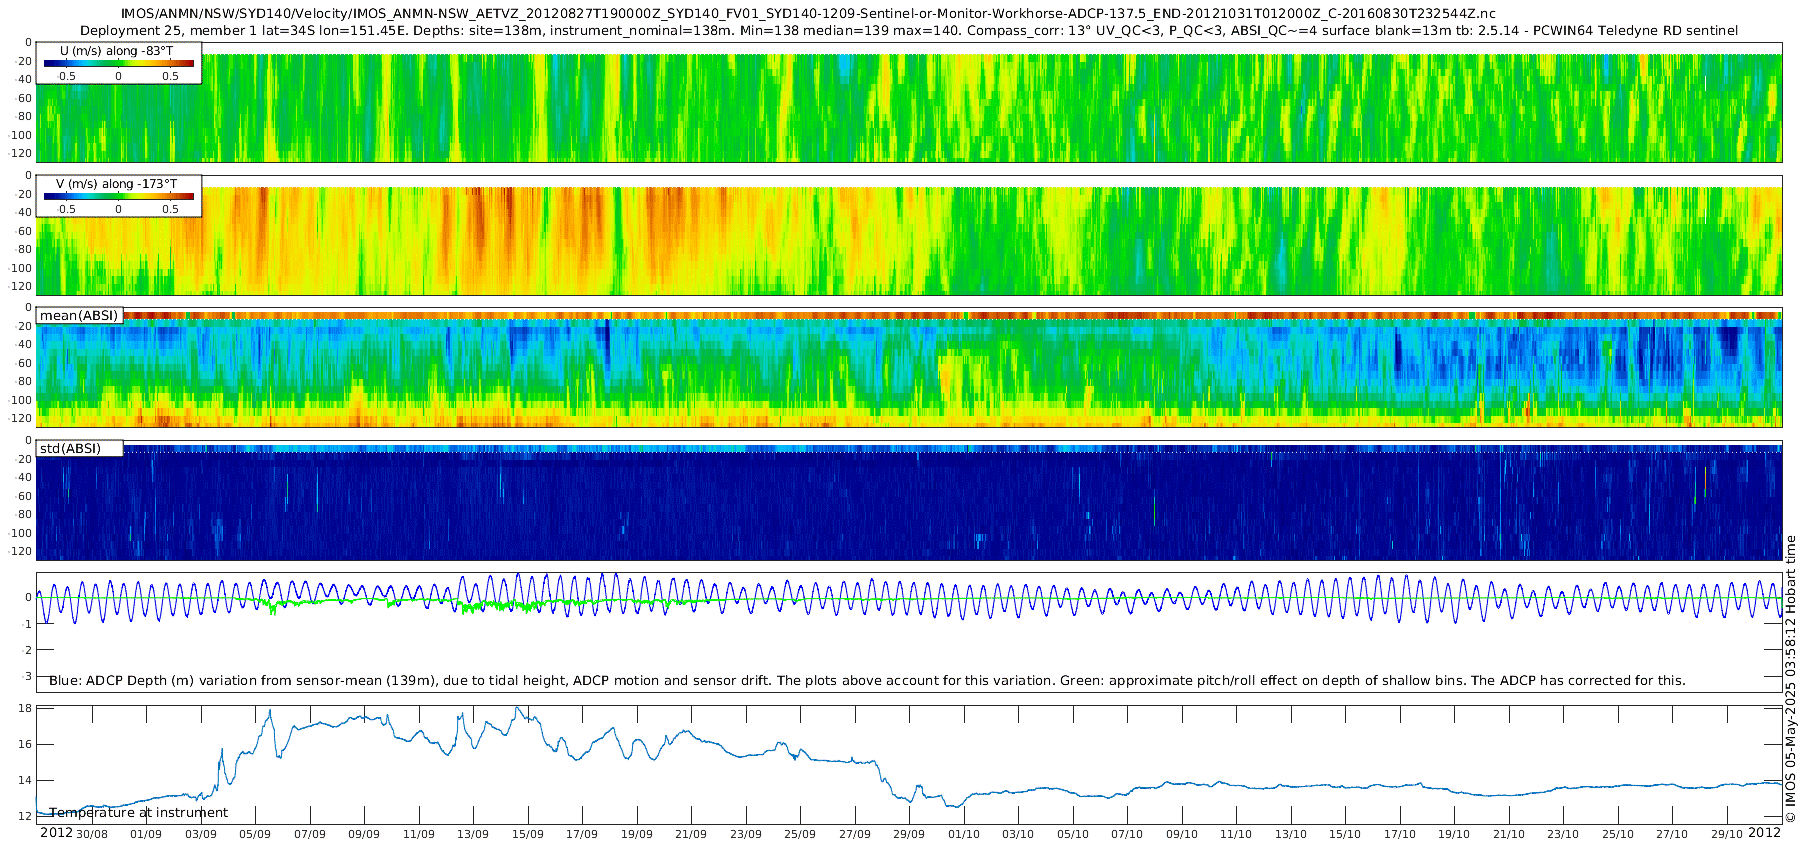Viewport: 1800px width, 850px height.
Task: Click the V (m/s) velocity colorbar legend
Action: tap(119, 196)
